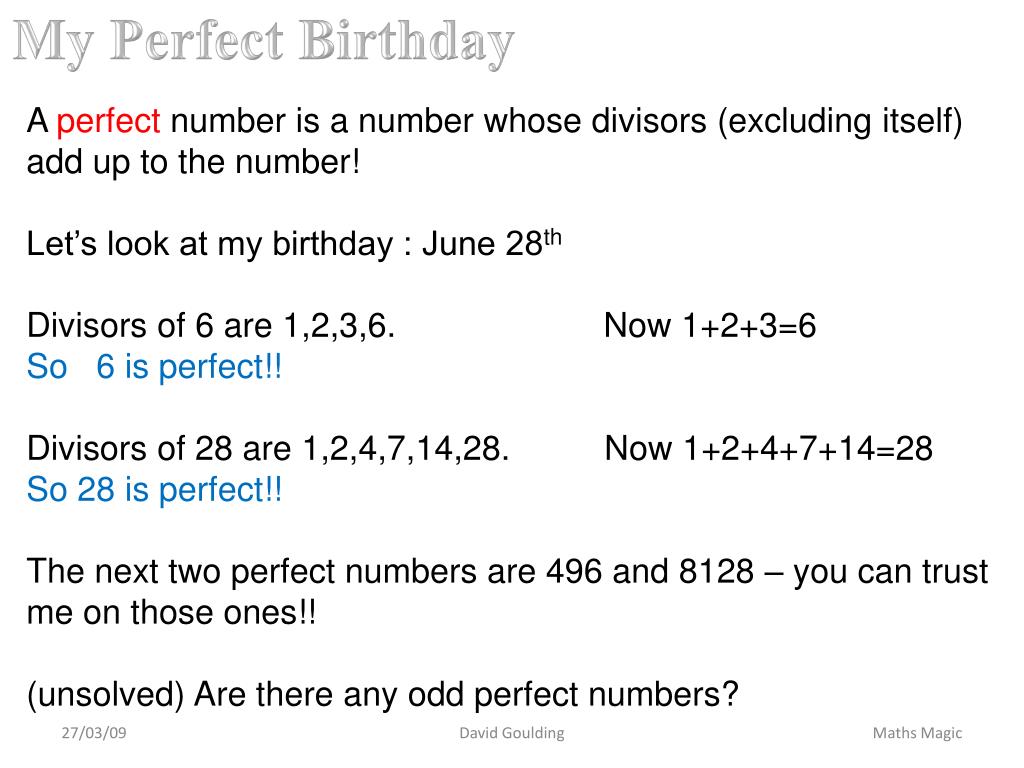Click the footer label Maths Magic
The width and height of the screenshot is (1024, 768).
(918, 733)
